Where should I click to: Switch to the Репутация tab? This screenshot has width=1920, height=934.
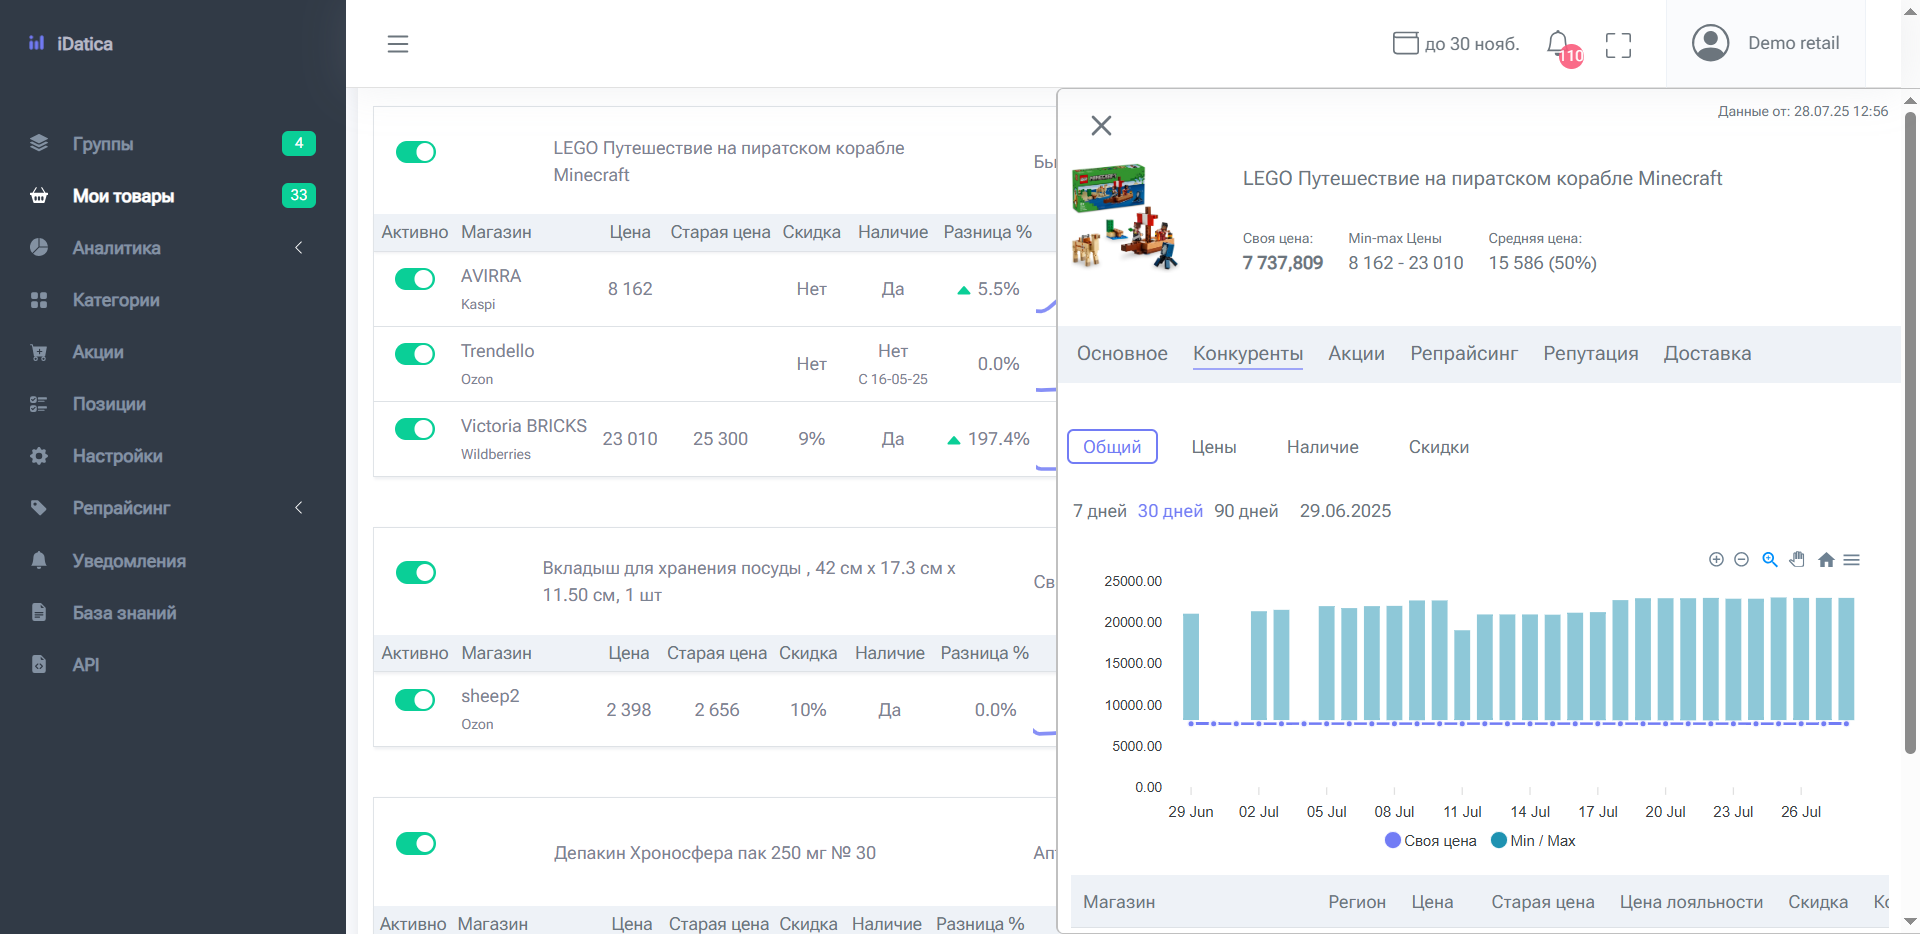click(x=1590, y=354)
